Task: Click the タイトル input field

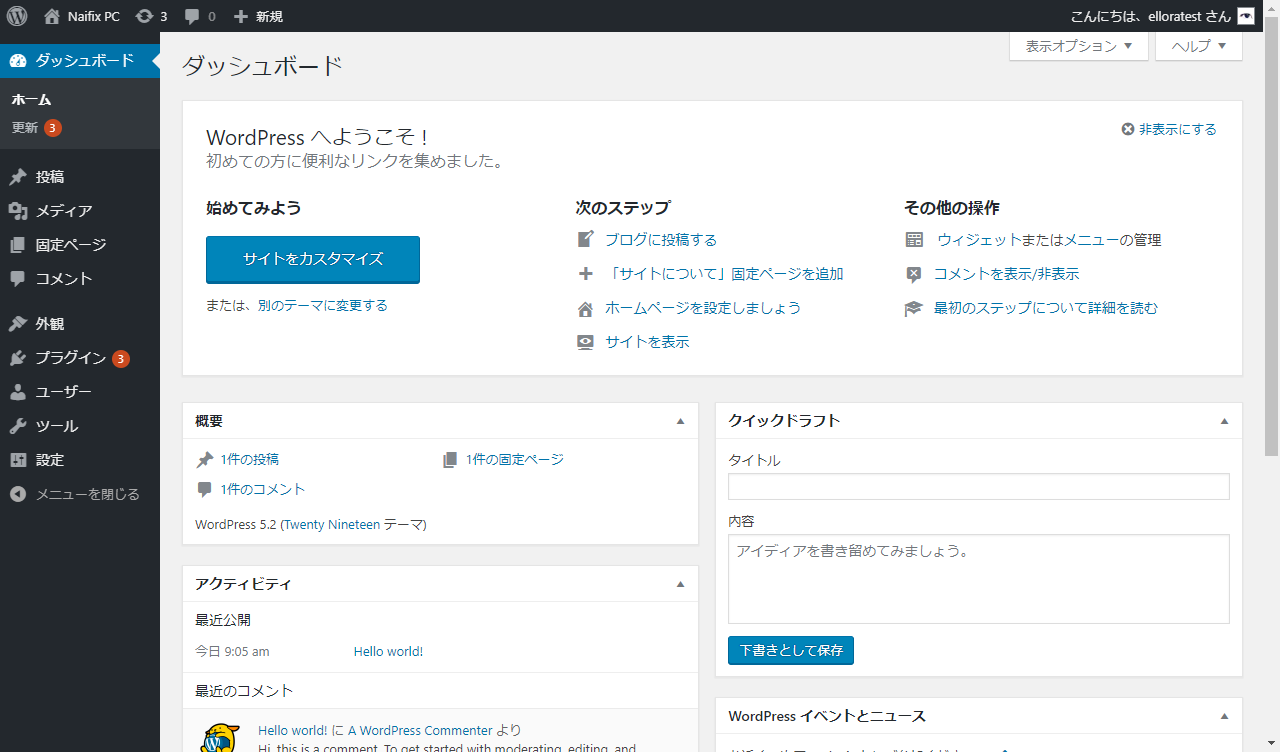Action: (x=978, y=487)
